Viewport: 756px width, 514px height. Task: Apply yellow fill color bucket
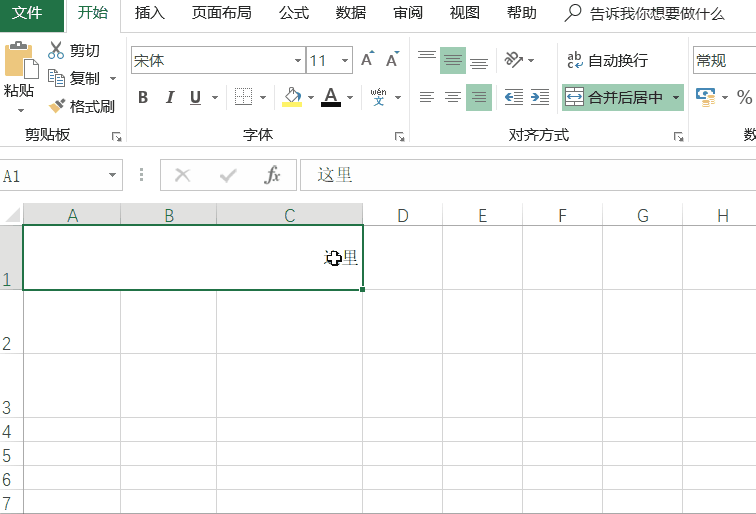coord(292,97)
